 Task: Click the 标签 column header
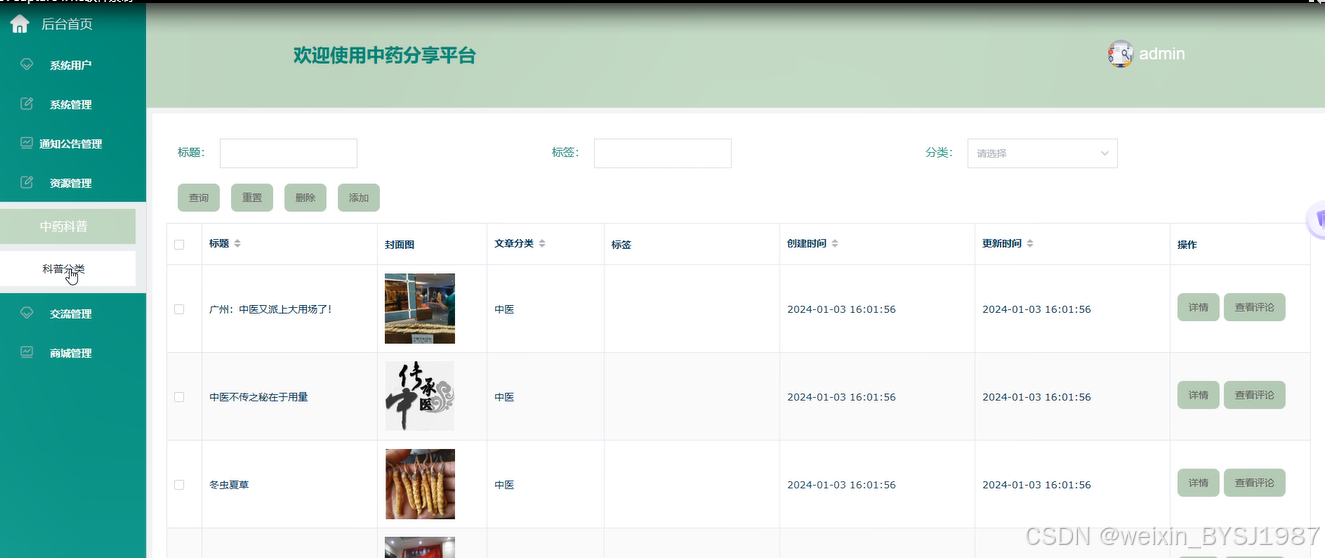click(x=621, y=245)
